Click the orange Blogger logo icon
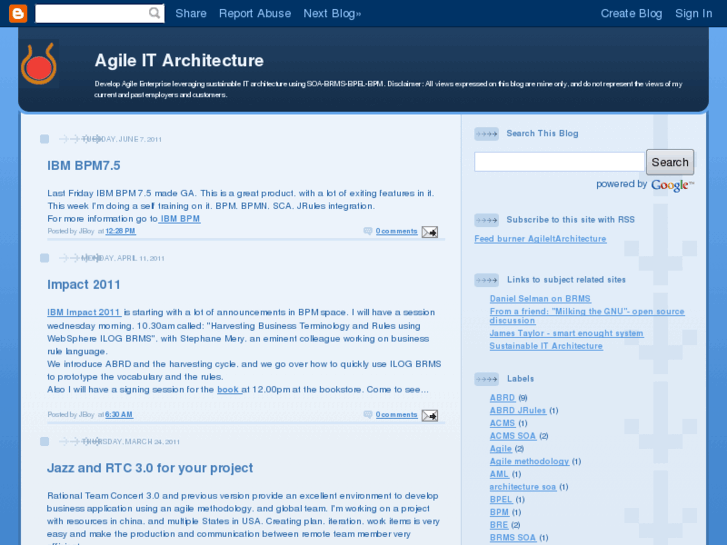 click(18, 13)
